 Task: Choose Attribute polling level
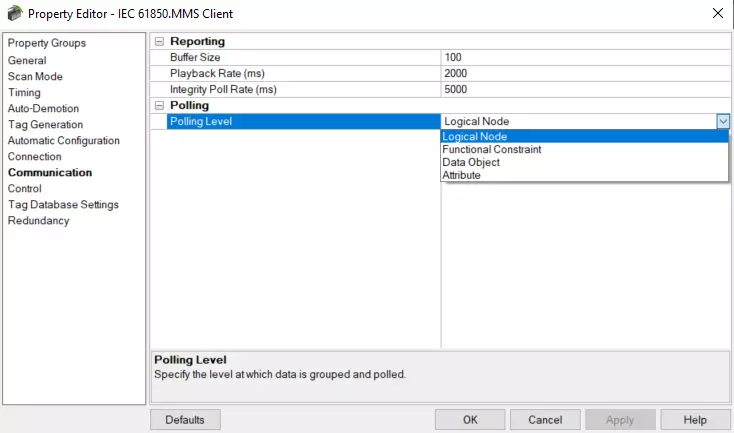(x=584, y=175)
